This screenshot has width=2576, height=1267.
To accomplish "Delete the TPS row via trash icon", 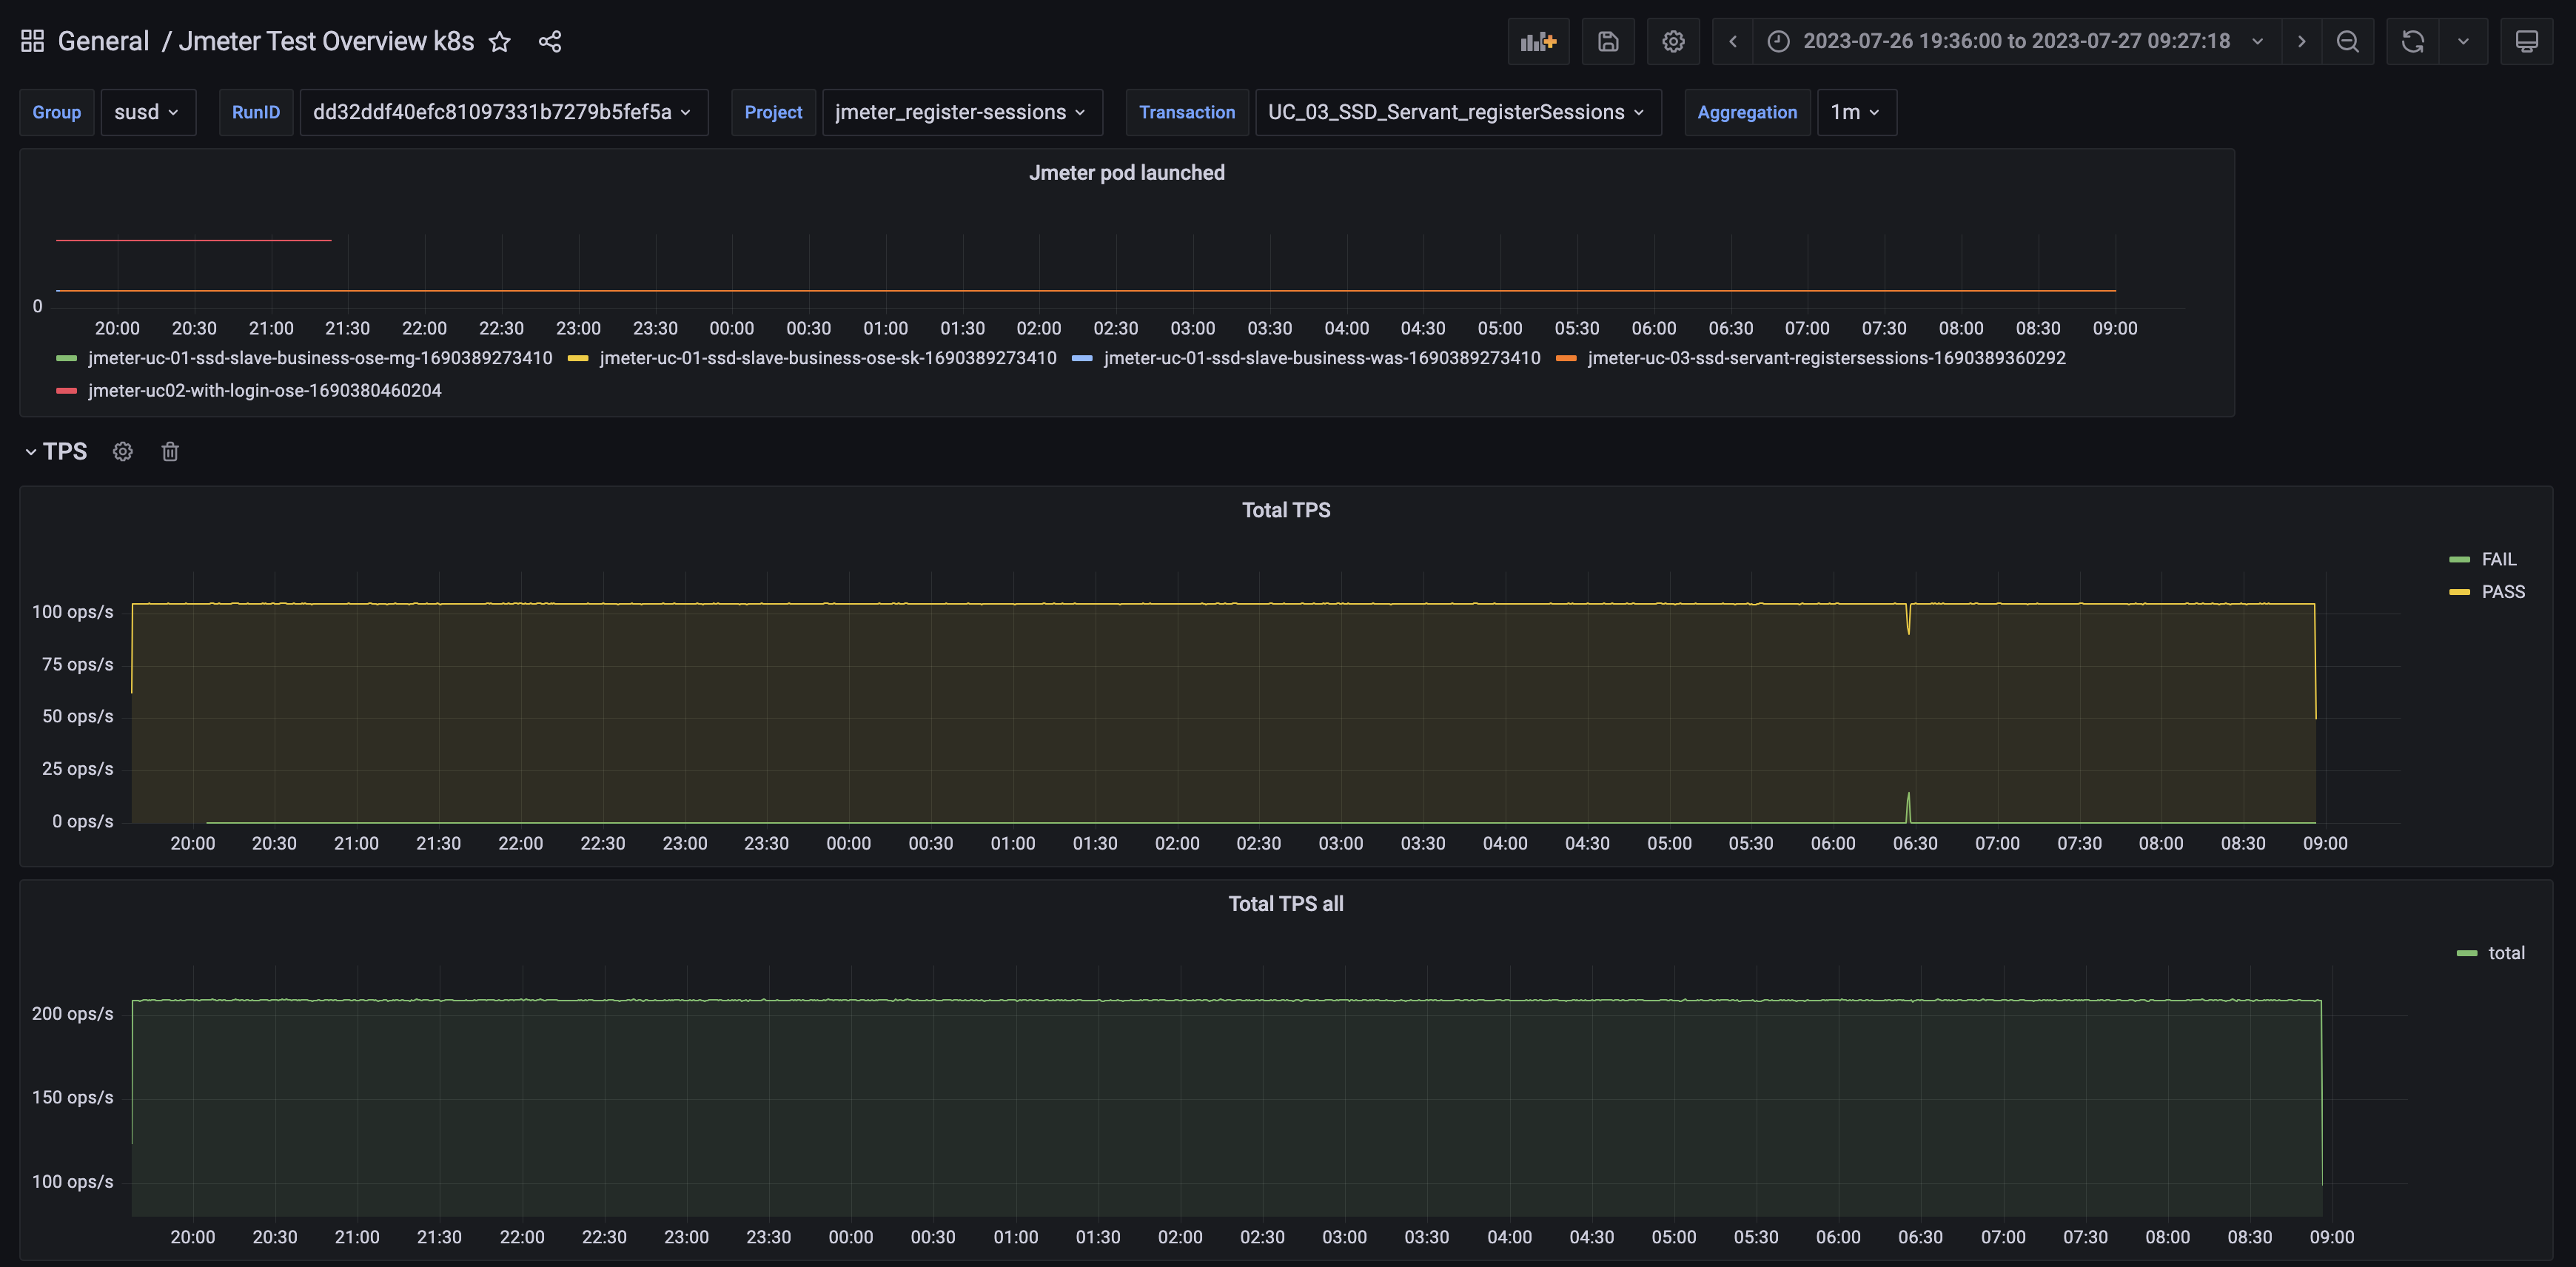I will (x=169, y=451).
